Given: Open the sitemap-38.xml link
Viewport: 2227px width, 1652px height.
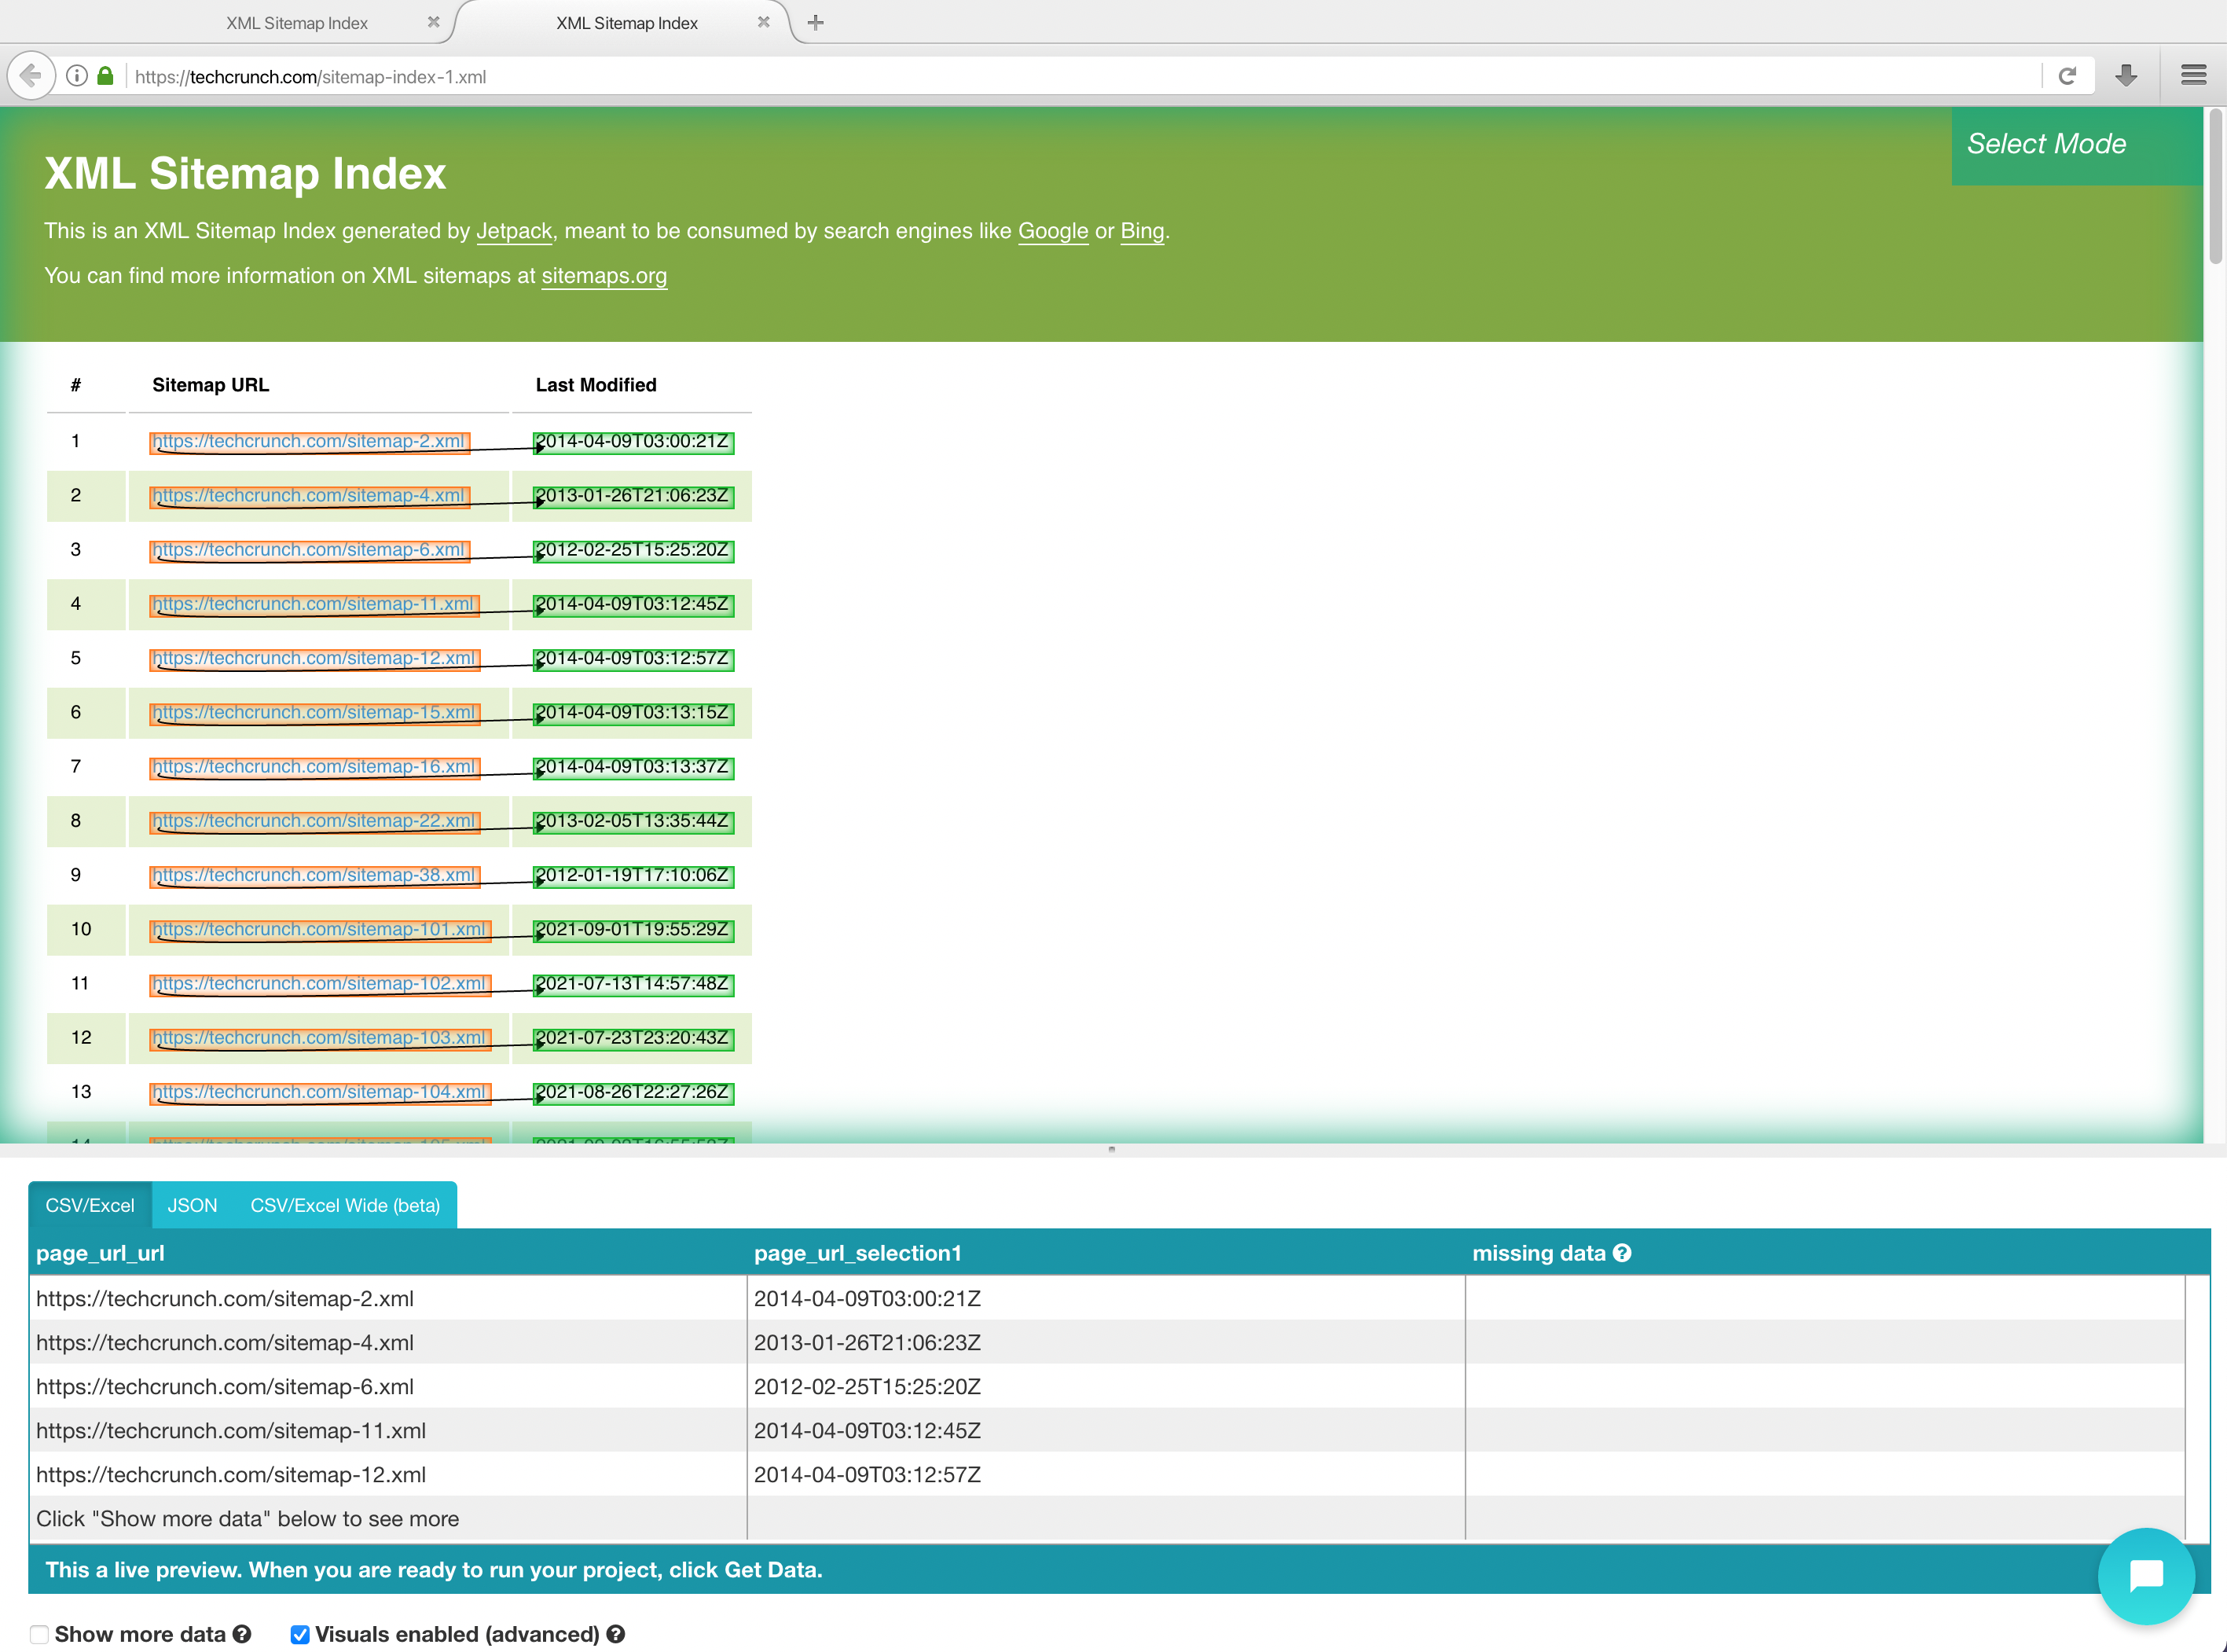Looking at the screenshot, I should (314, 875).
